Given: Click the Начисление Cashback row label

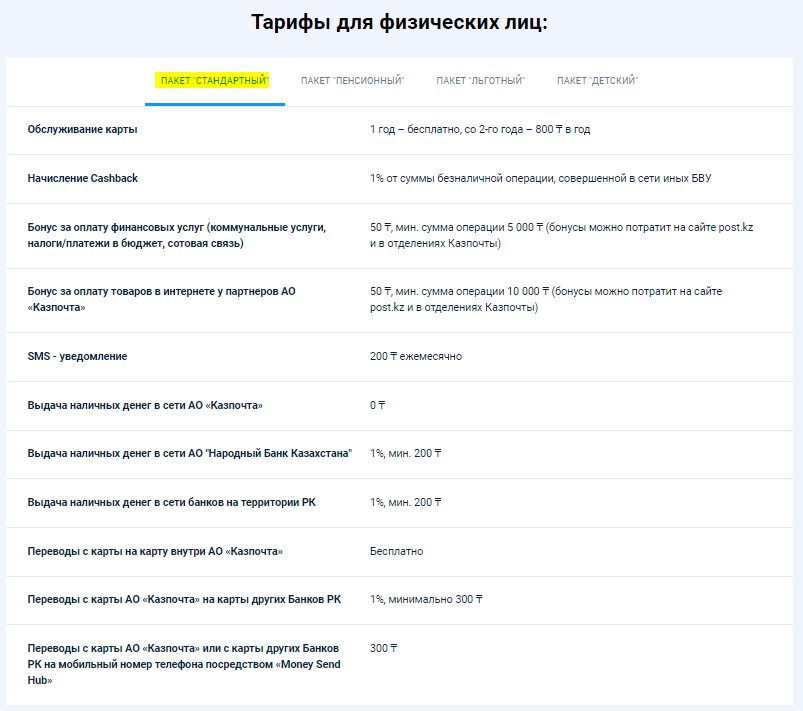Looking at the screenshot, I should pos(82,178).
